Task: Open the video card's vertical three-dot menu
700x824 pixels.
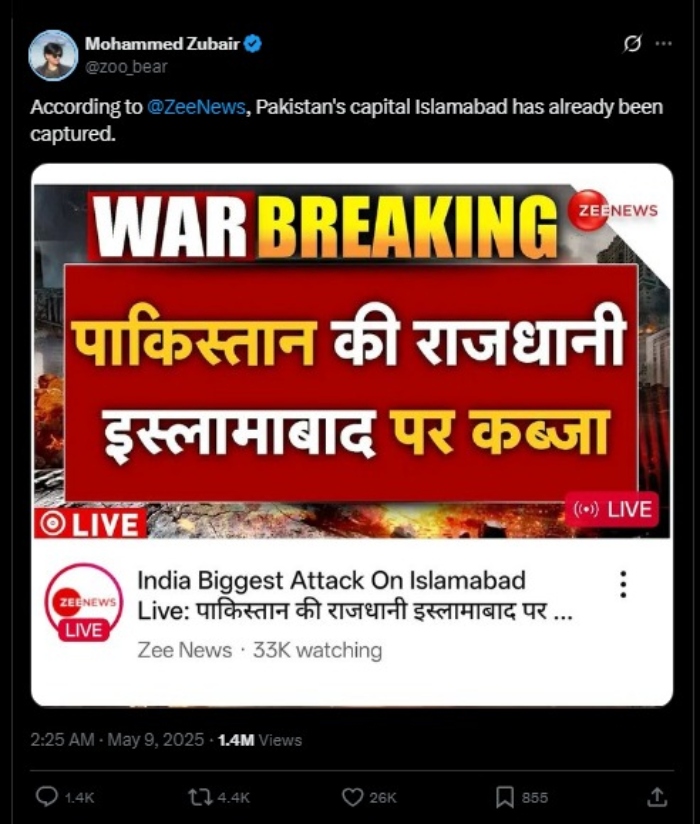Action: point(623,584)
